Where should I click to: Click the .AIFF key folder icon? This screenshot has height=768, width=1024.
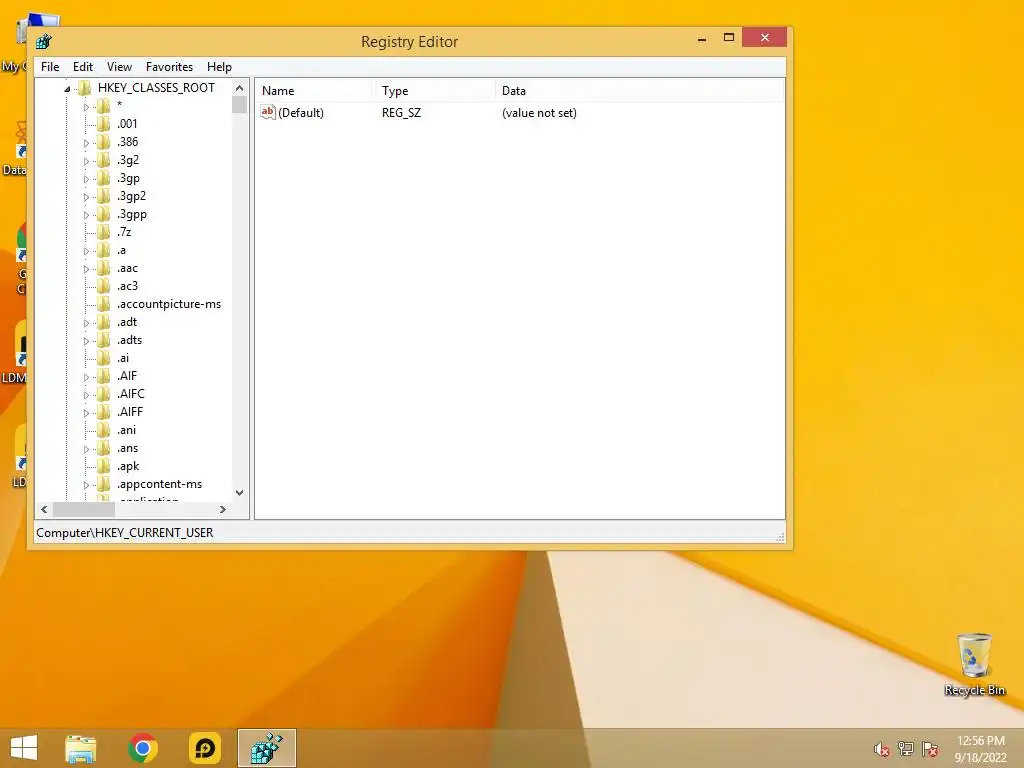(103, 412)
